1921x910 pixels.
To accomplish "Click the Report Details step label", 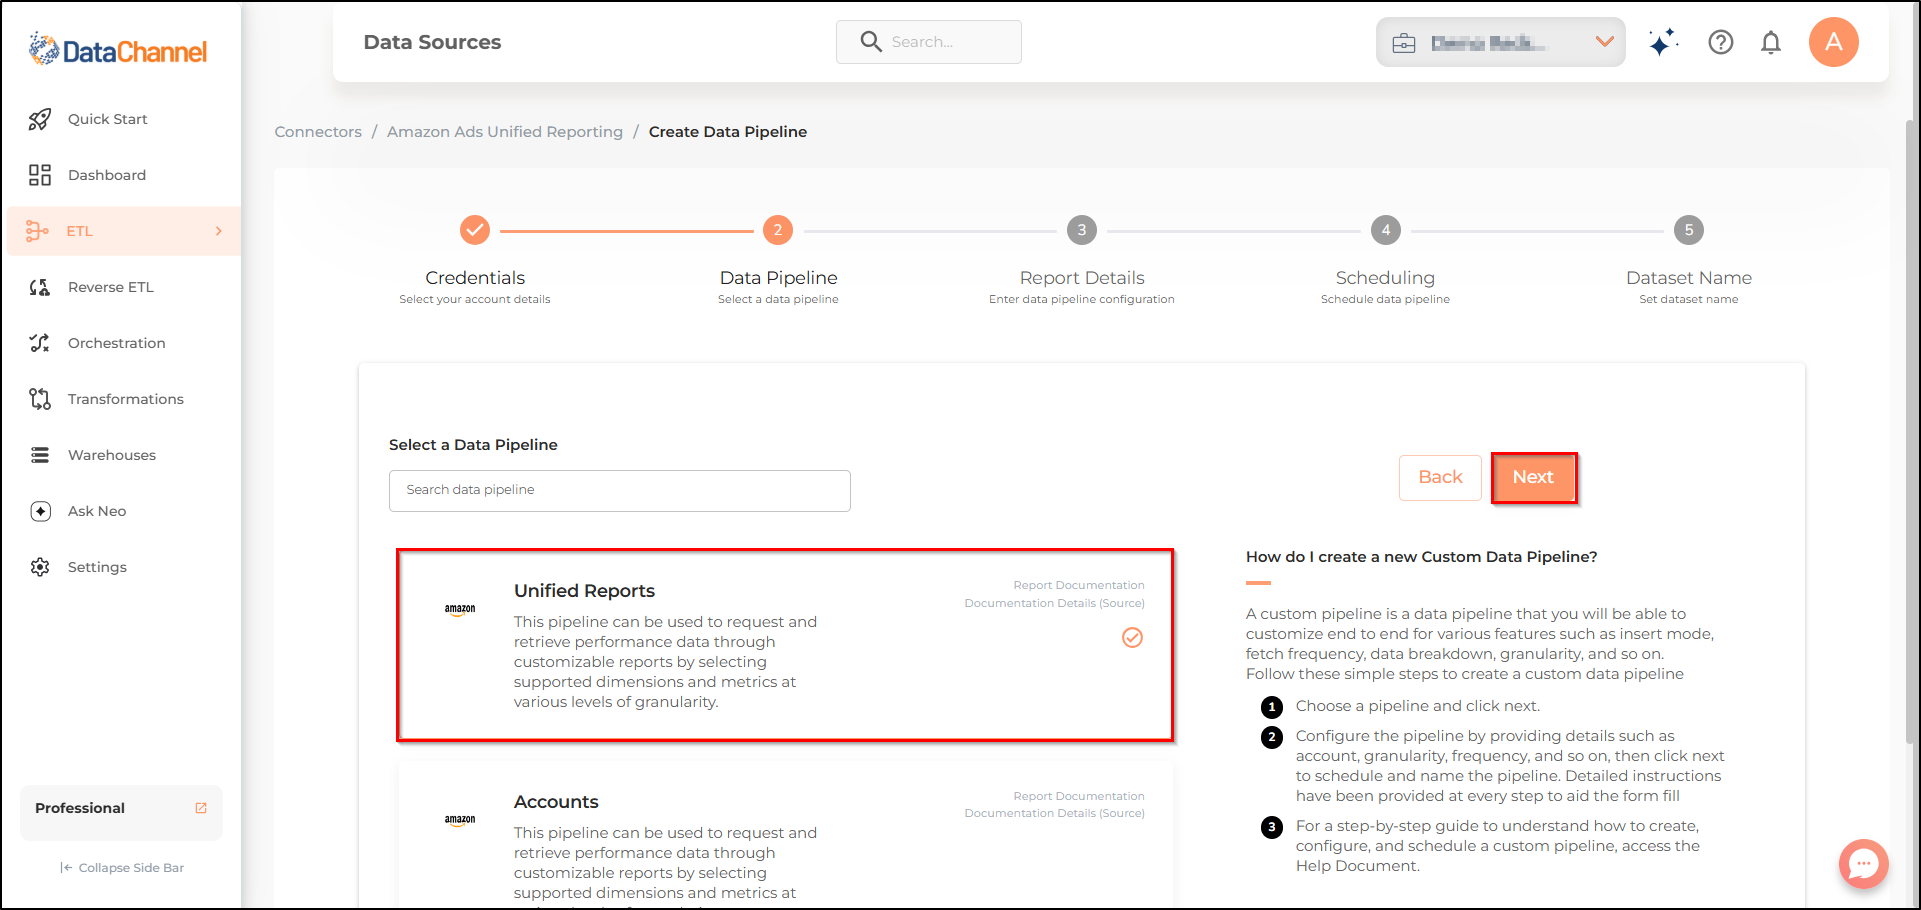I will (x=1082, y=278).
